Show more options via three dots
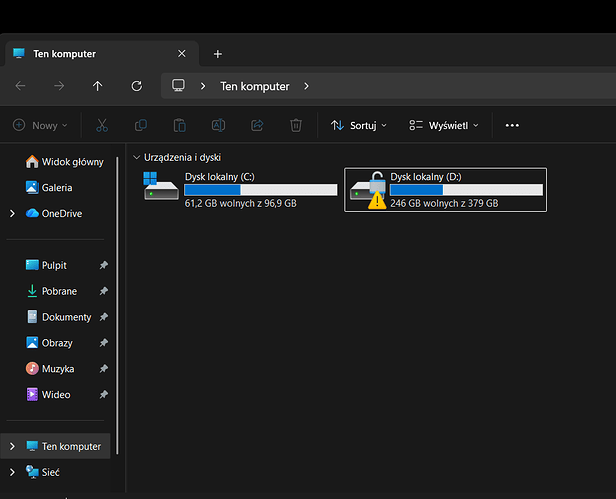616x499 pixels. click(512, 125)
